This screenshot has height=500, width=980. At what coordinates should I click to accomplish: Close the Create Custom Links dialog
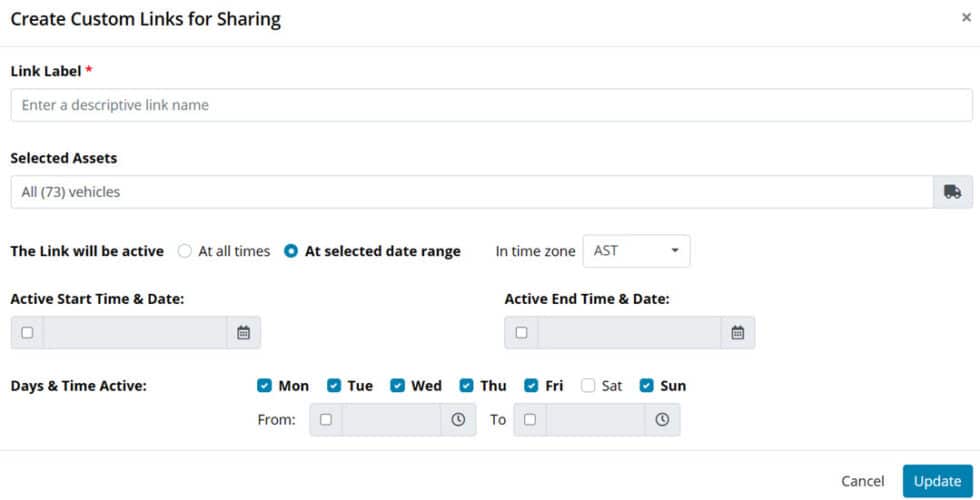[x=966, y=18]
